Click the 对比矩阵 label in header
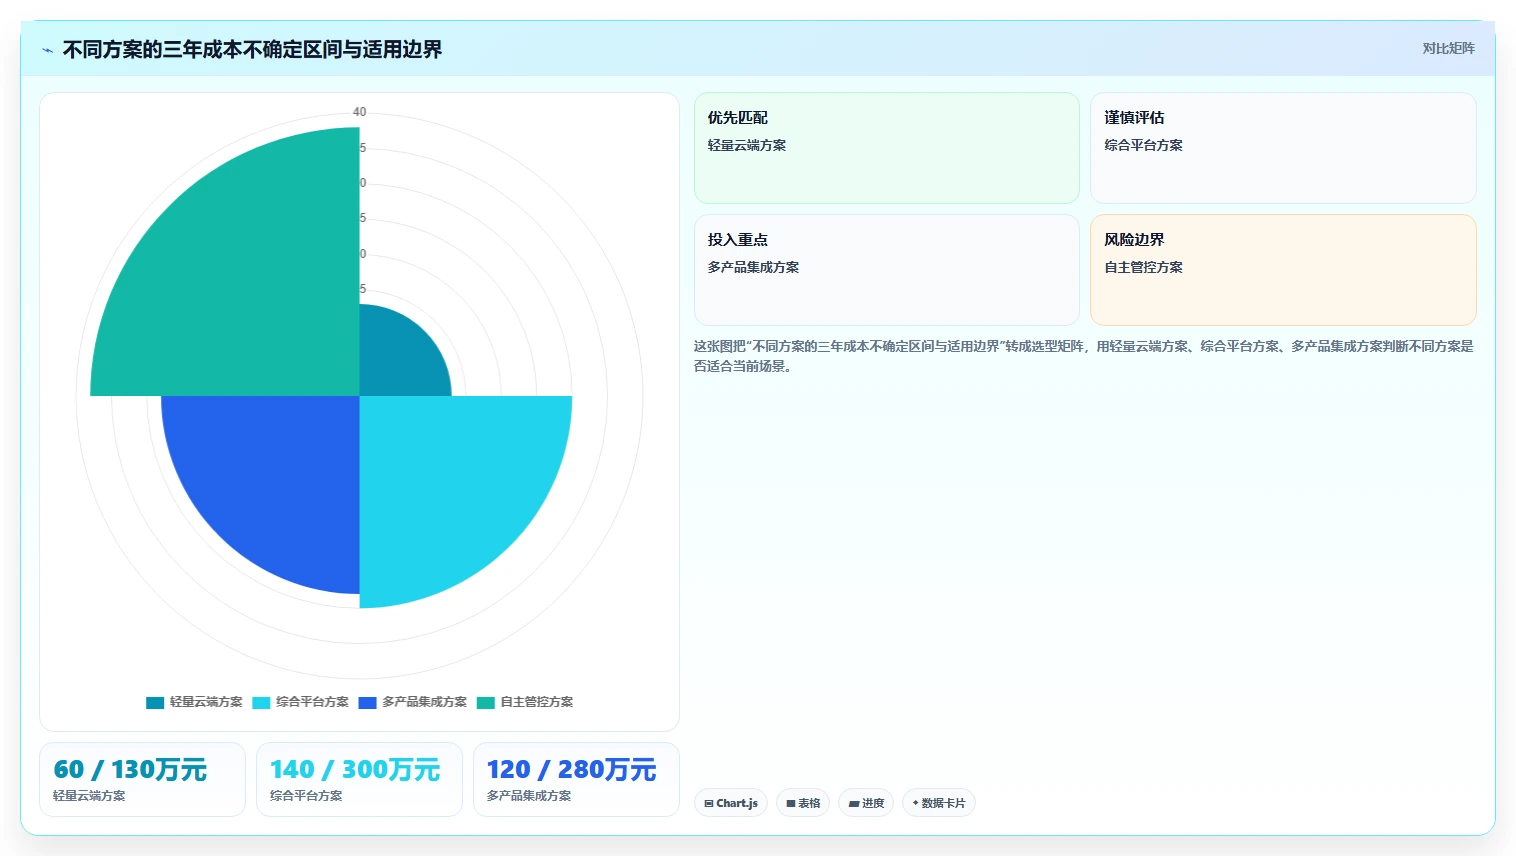The width and height of the screenshot is (1516, 856). click(1448, 48)
